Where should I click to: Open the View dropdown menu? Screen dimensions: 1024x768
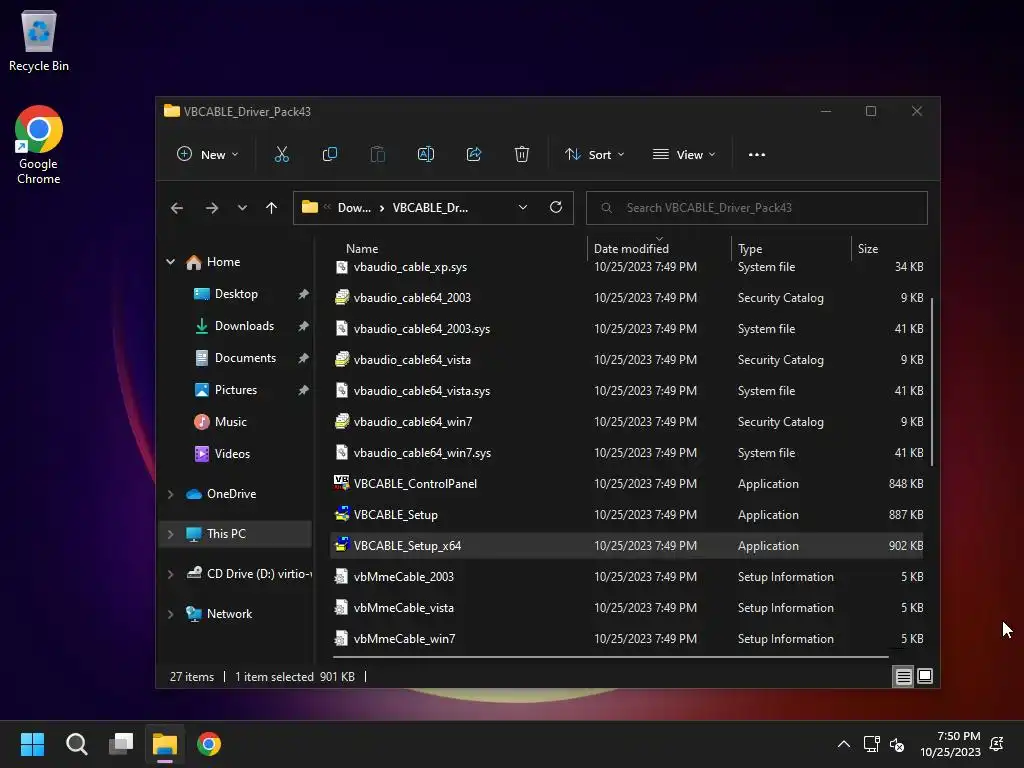(684, 155)
